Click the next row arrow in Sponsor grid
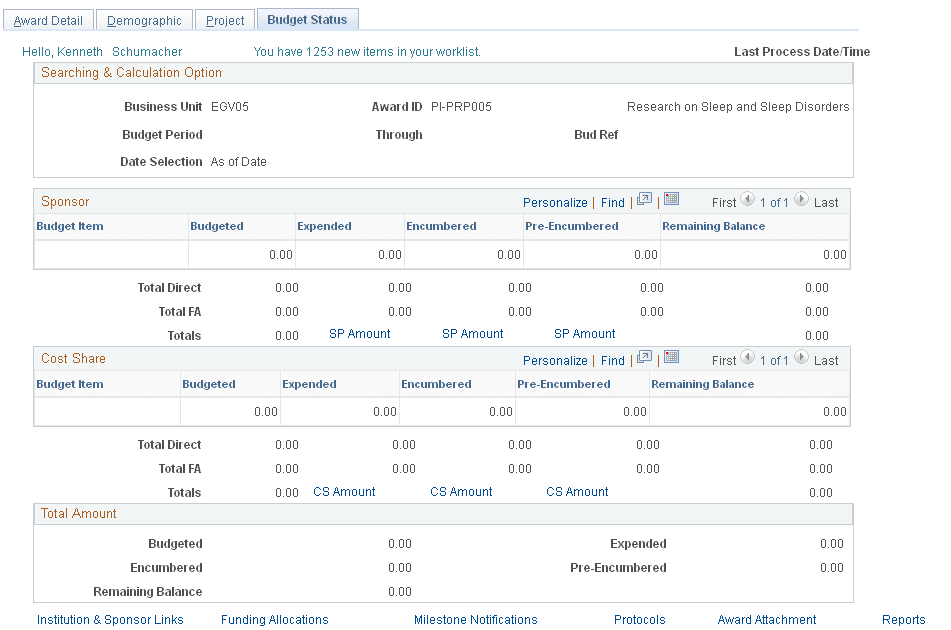951x630 pixels. click(800, 202)
